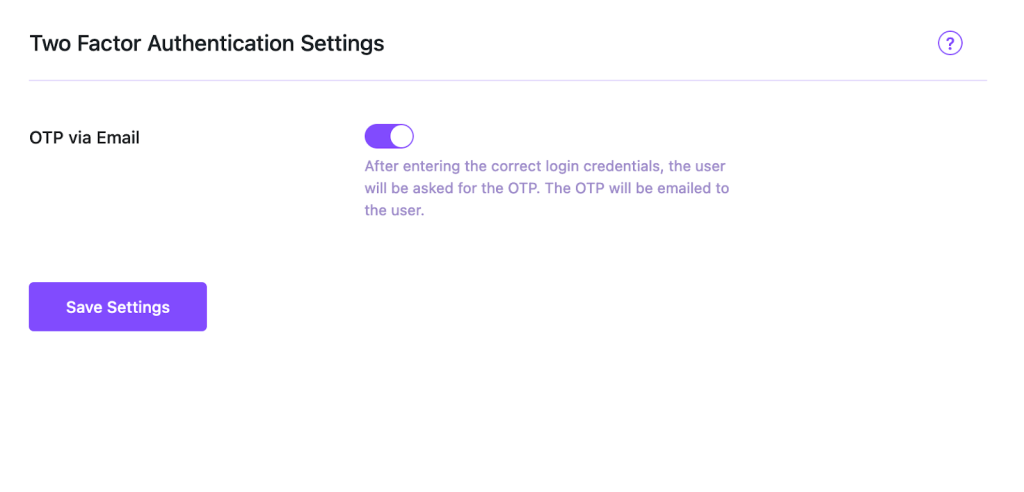Click the question mark help icon

pyautogui.click(x=949, y=43)
